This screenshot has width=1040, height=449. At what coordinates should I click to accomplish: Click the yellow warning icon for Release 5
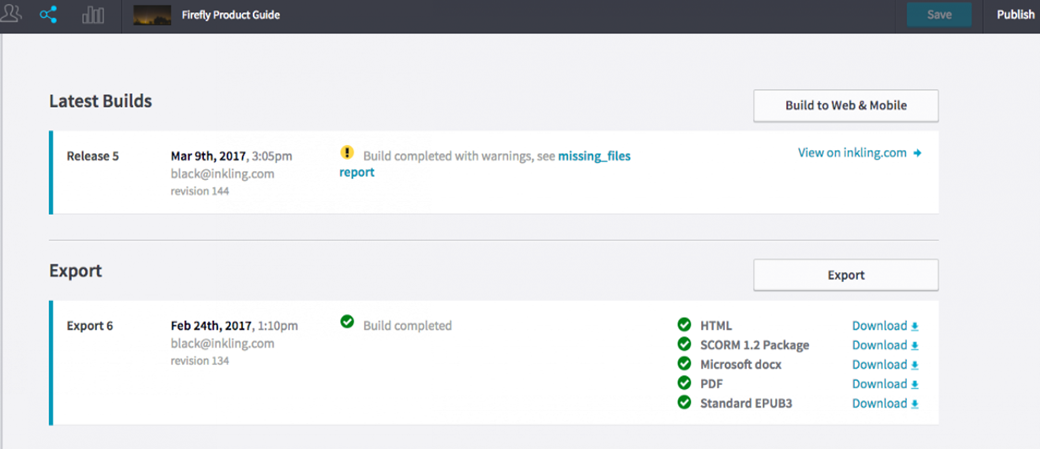pos(347,153)
